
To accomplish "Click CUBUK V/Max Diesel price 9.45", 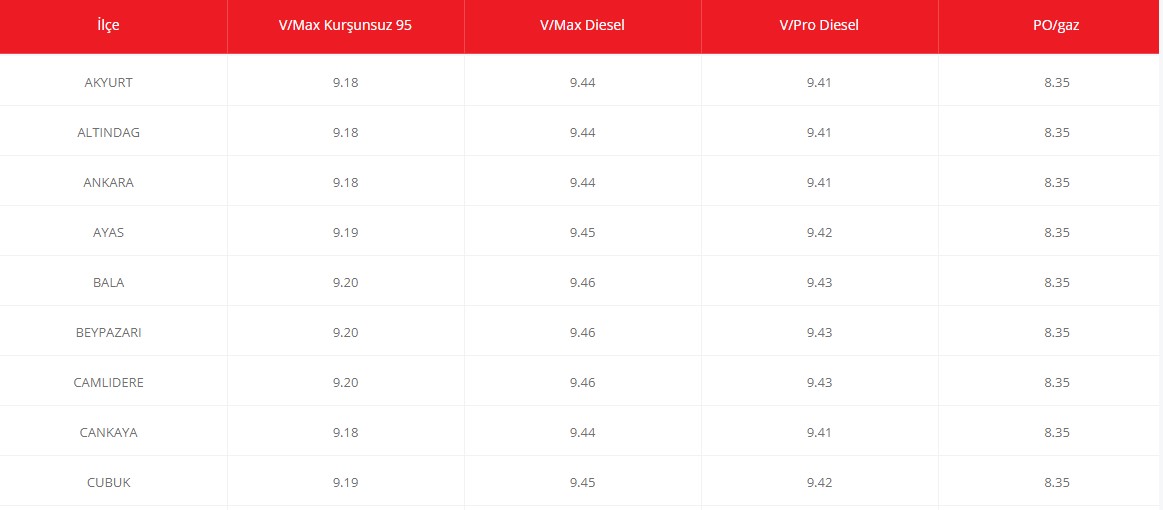I will [x=583, y=483].
